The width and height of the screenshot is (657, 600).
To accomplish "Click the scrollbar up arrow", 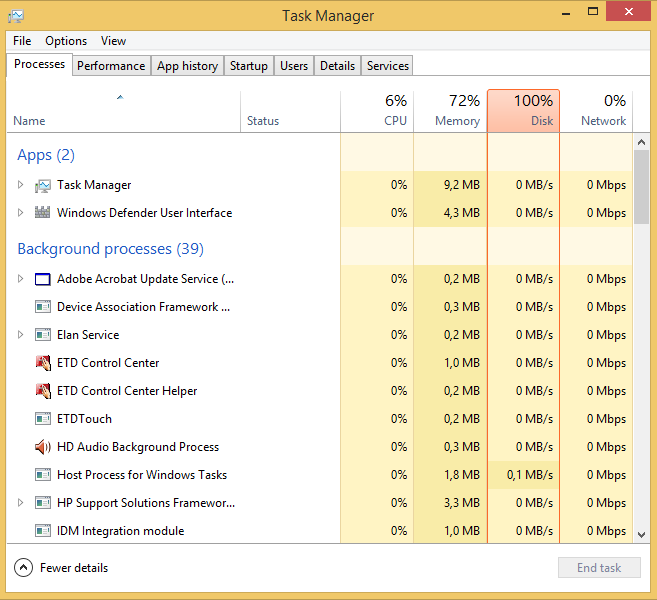I will [641, 142].
